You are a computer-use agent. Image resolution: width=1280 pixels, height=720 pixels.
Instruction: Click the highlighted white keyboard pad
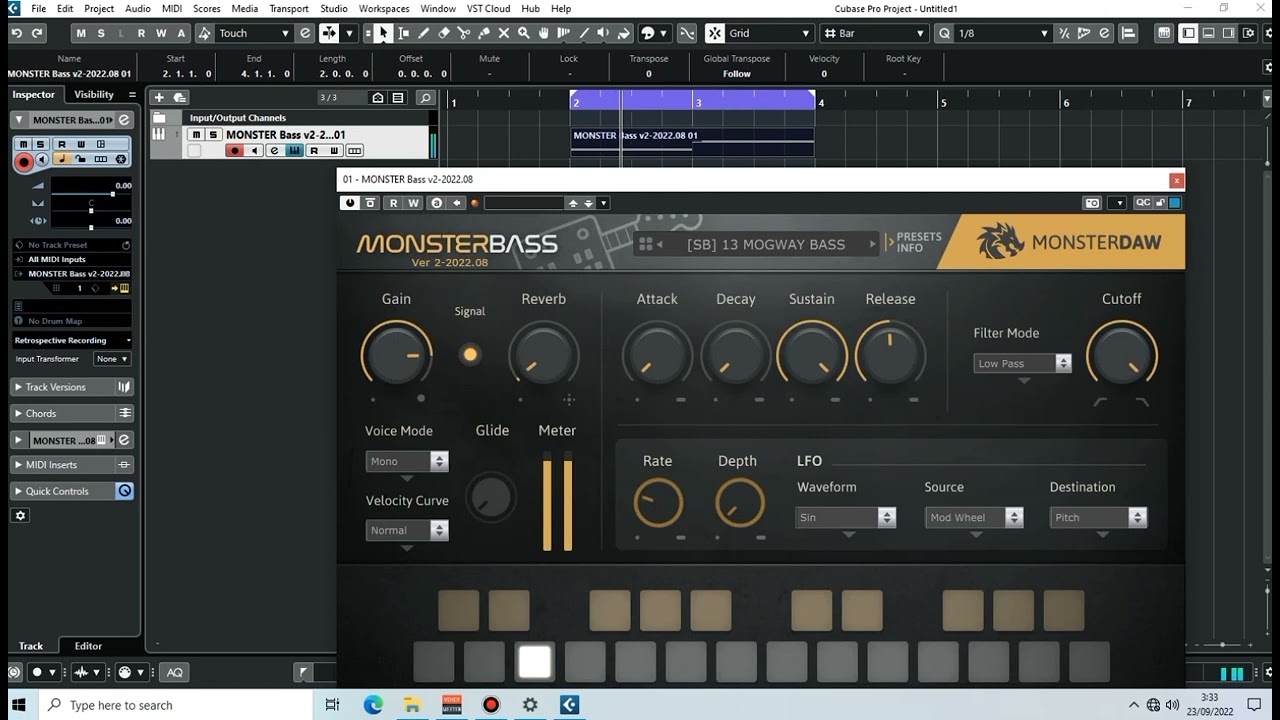535,662
